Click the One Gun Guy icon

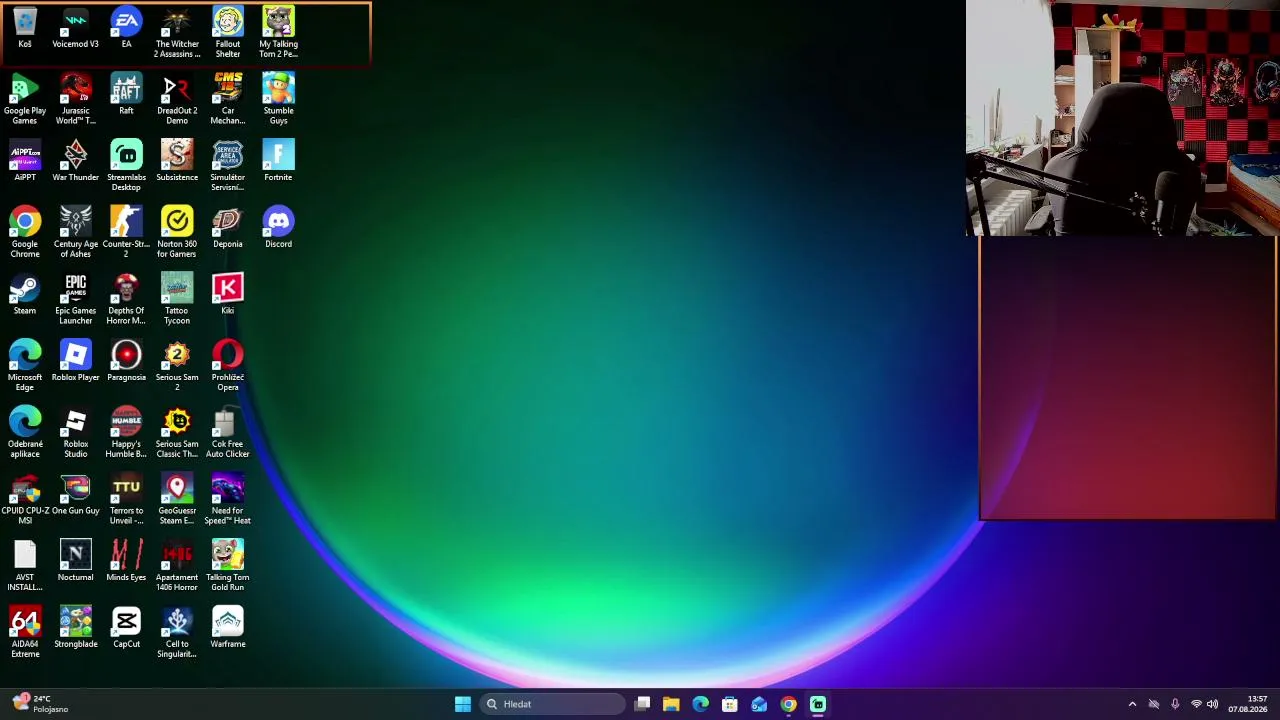(x=76, y=495)
